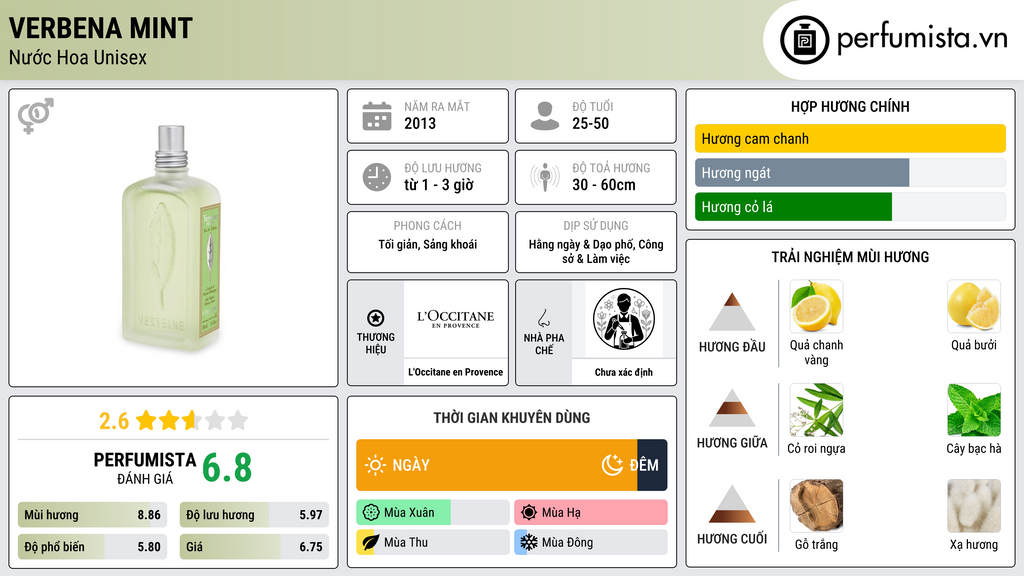This screenshot has height=576, width=1024.
Task: Click the L'Occitane en Provence brand label
Action: click(x=456, y=372)
